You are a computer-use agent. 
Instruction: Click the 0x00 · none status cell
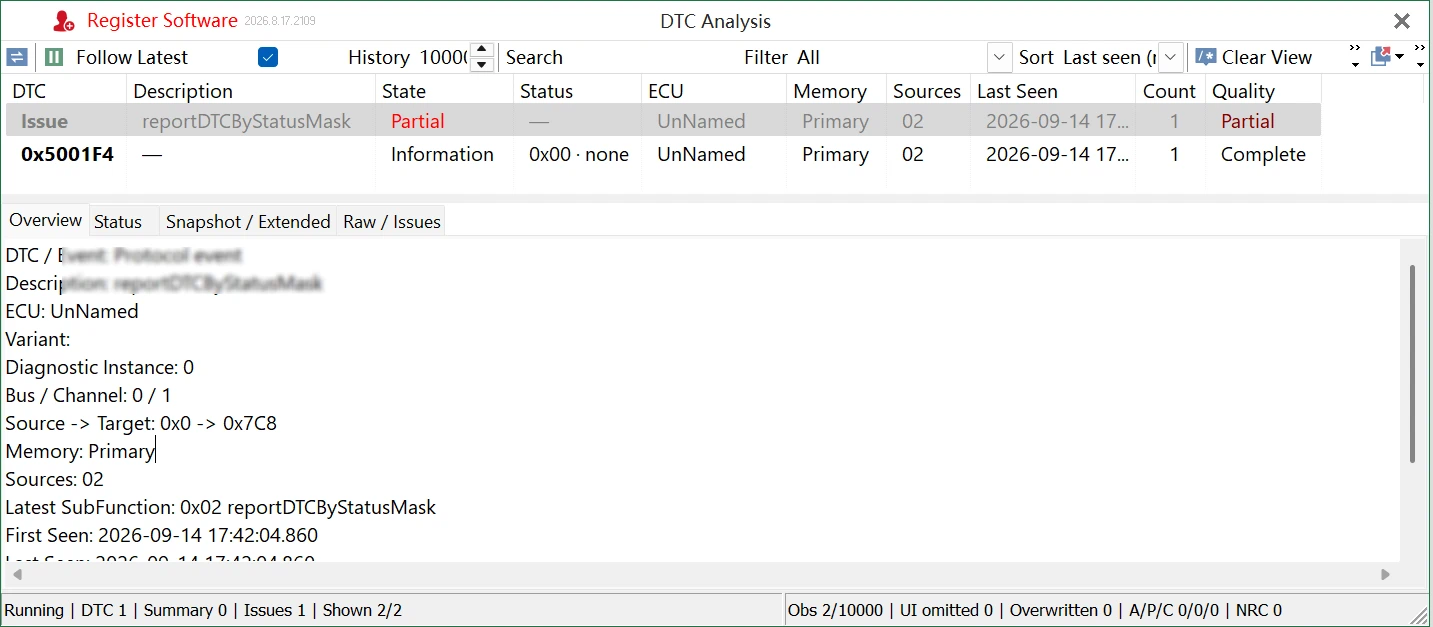tap(579, 154)
